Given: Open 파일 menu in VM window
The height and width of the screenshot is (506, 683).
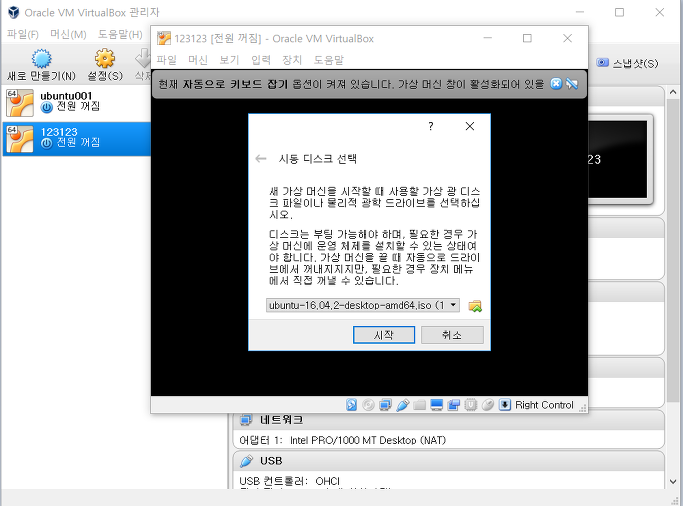Looking at the screenshot, I should pos(167,60).
